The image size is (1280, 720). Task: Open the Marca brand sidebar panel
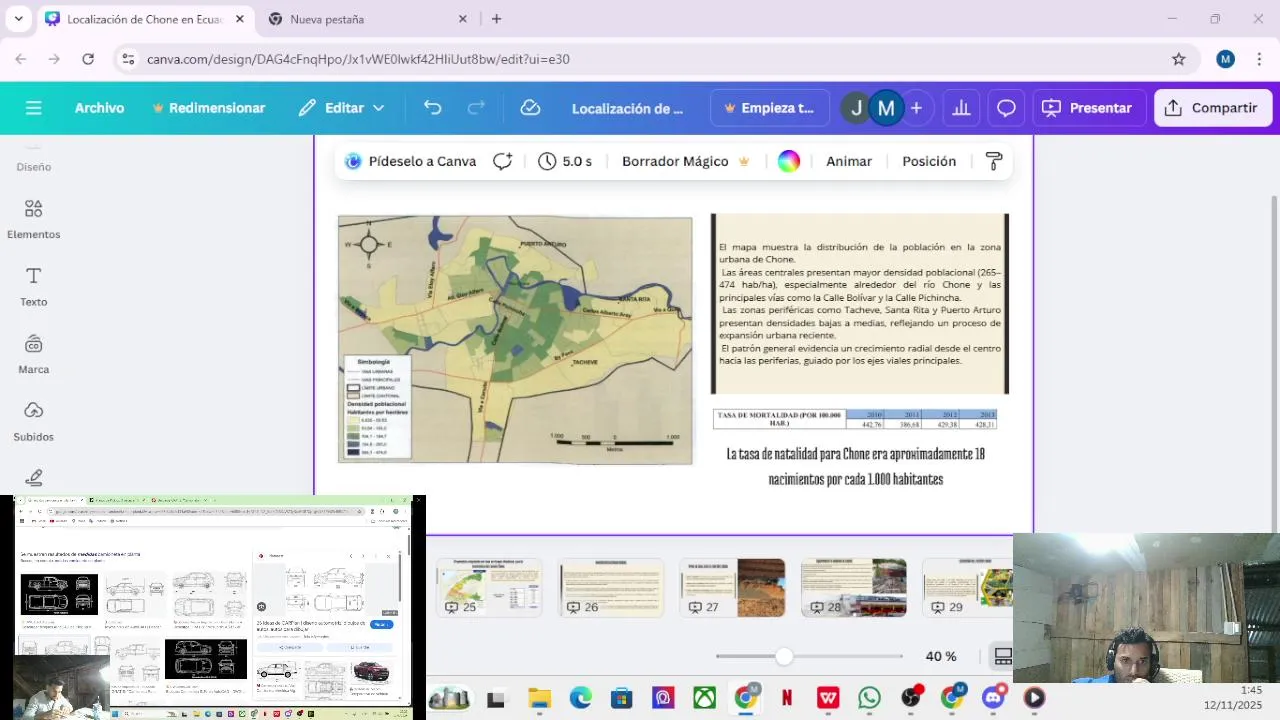click(x=33, y=354)
